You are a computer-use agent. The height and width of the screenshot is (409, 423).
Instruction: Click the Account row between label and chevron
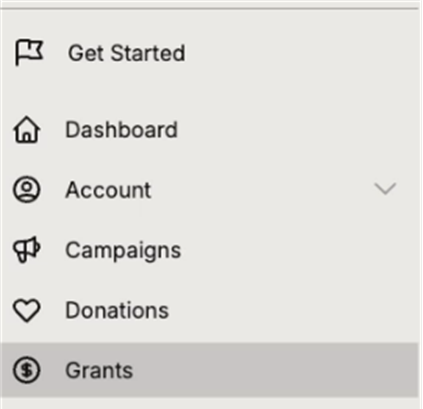(x=263, y=190)
